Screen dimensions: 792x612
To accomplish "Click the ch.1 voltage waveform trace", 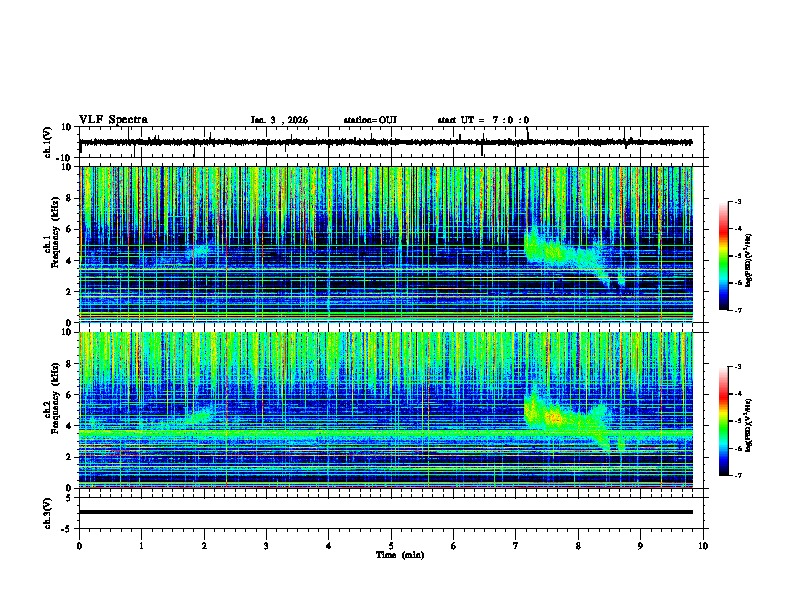I will [x=386, y=142].
